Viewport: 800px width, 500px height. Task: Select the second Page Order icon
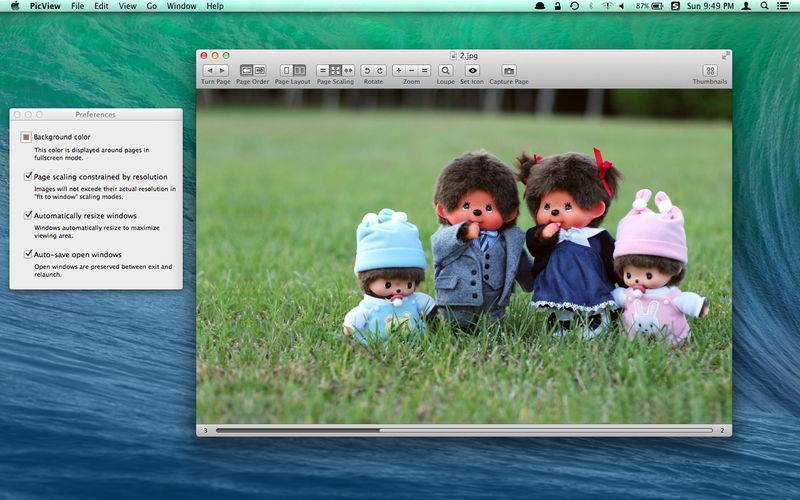[260, 70]
